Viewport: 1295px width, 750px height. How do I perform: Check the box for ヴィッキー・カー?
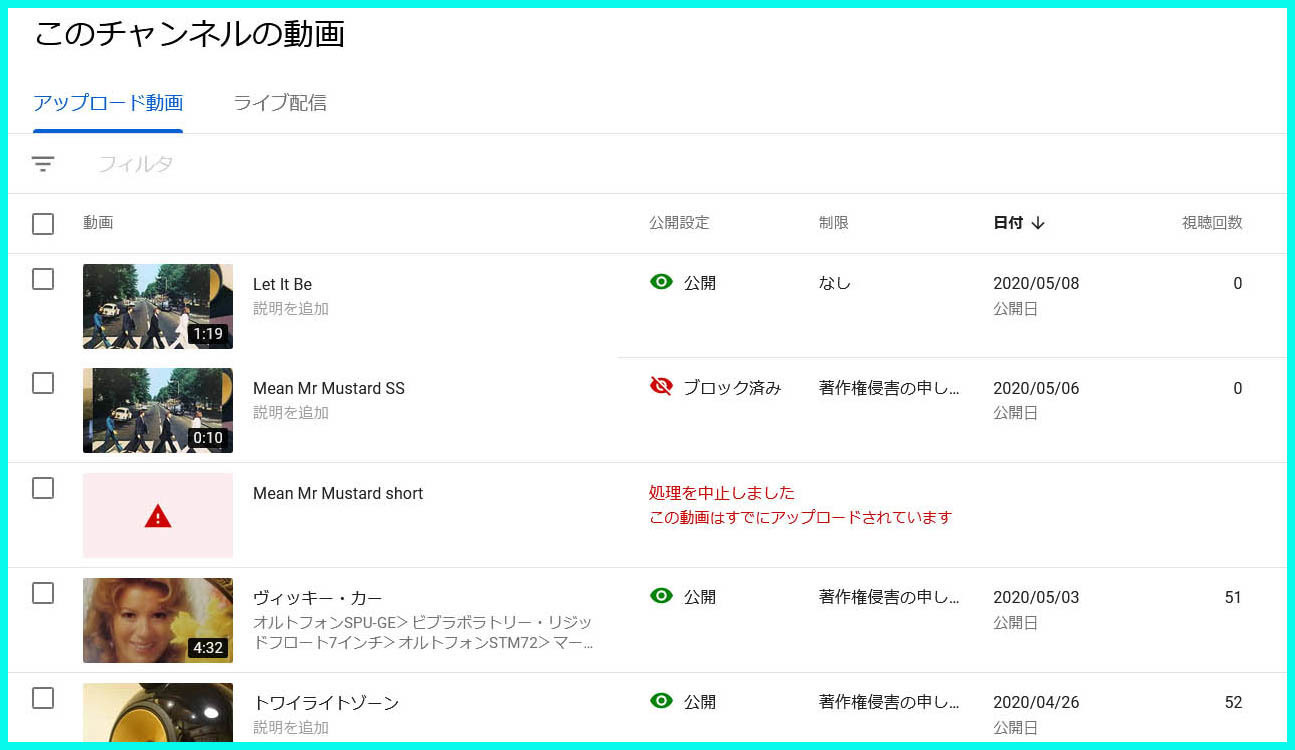click(43, 593)
